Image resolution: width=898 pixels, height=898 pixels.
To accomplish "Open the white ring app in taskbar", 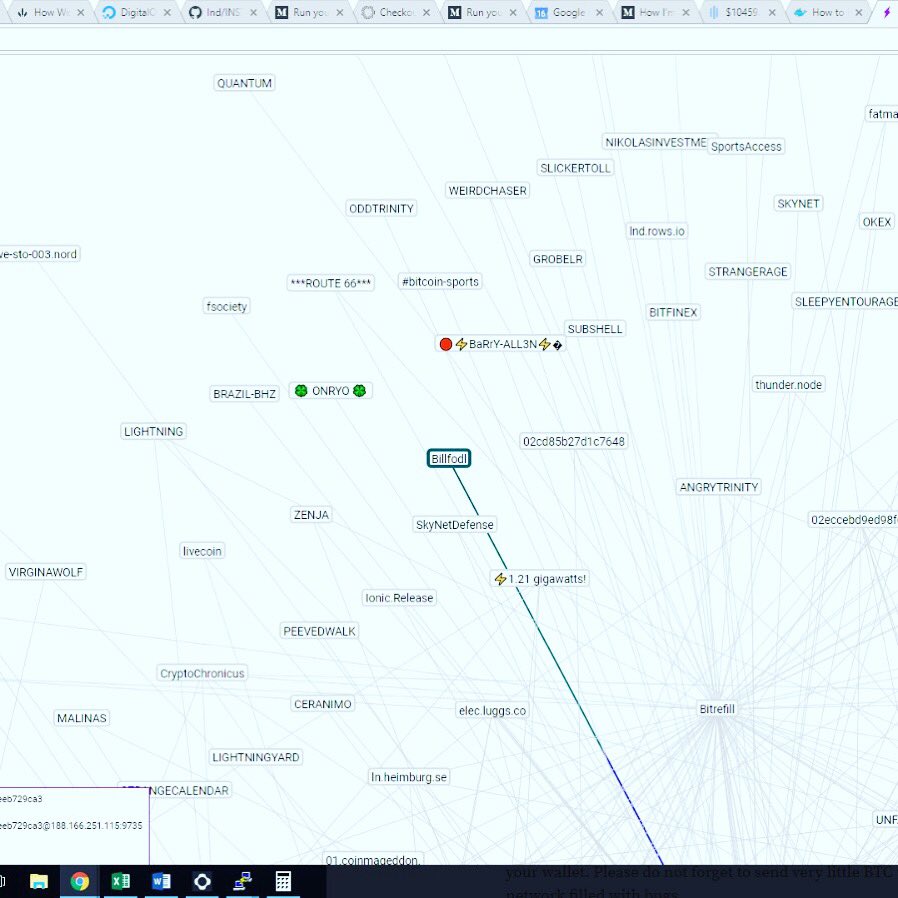I will point(202,881).
